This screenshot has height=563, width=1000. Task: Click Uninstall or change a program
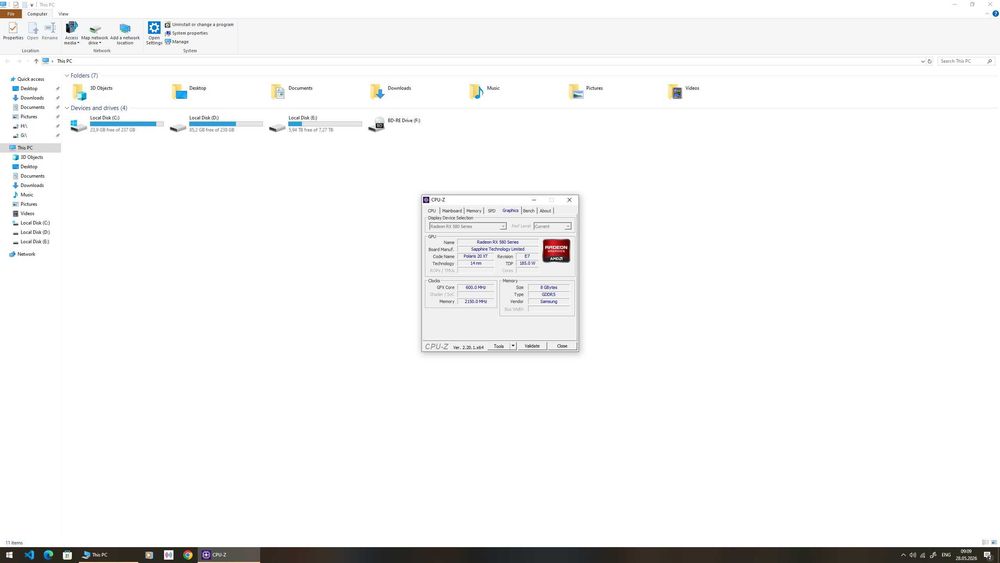[199, 24]
